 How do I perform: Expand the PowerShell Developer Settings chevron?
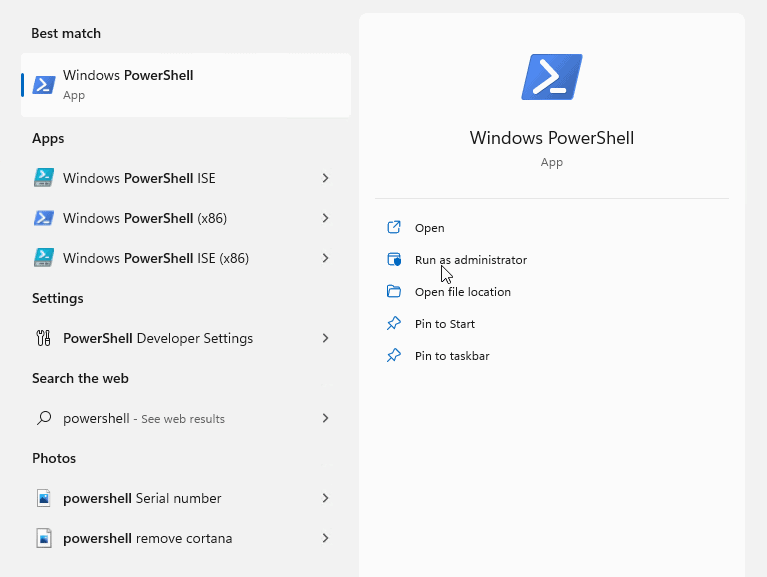click(325, 338)
